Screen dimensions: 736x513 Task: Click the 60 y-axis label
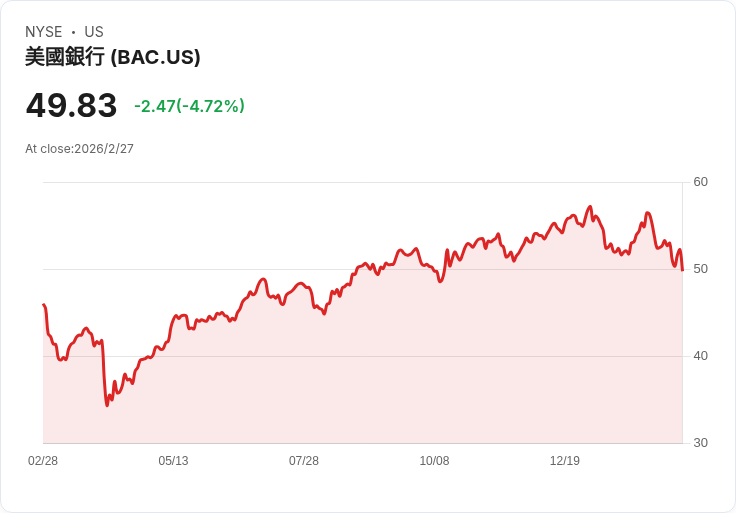coord(700,182)
